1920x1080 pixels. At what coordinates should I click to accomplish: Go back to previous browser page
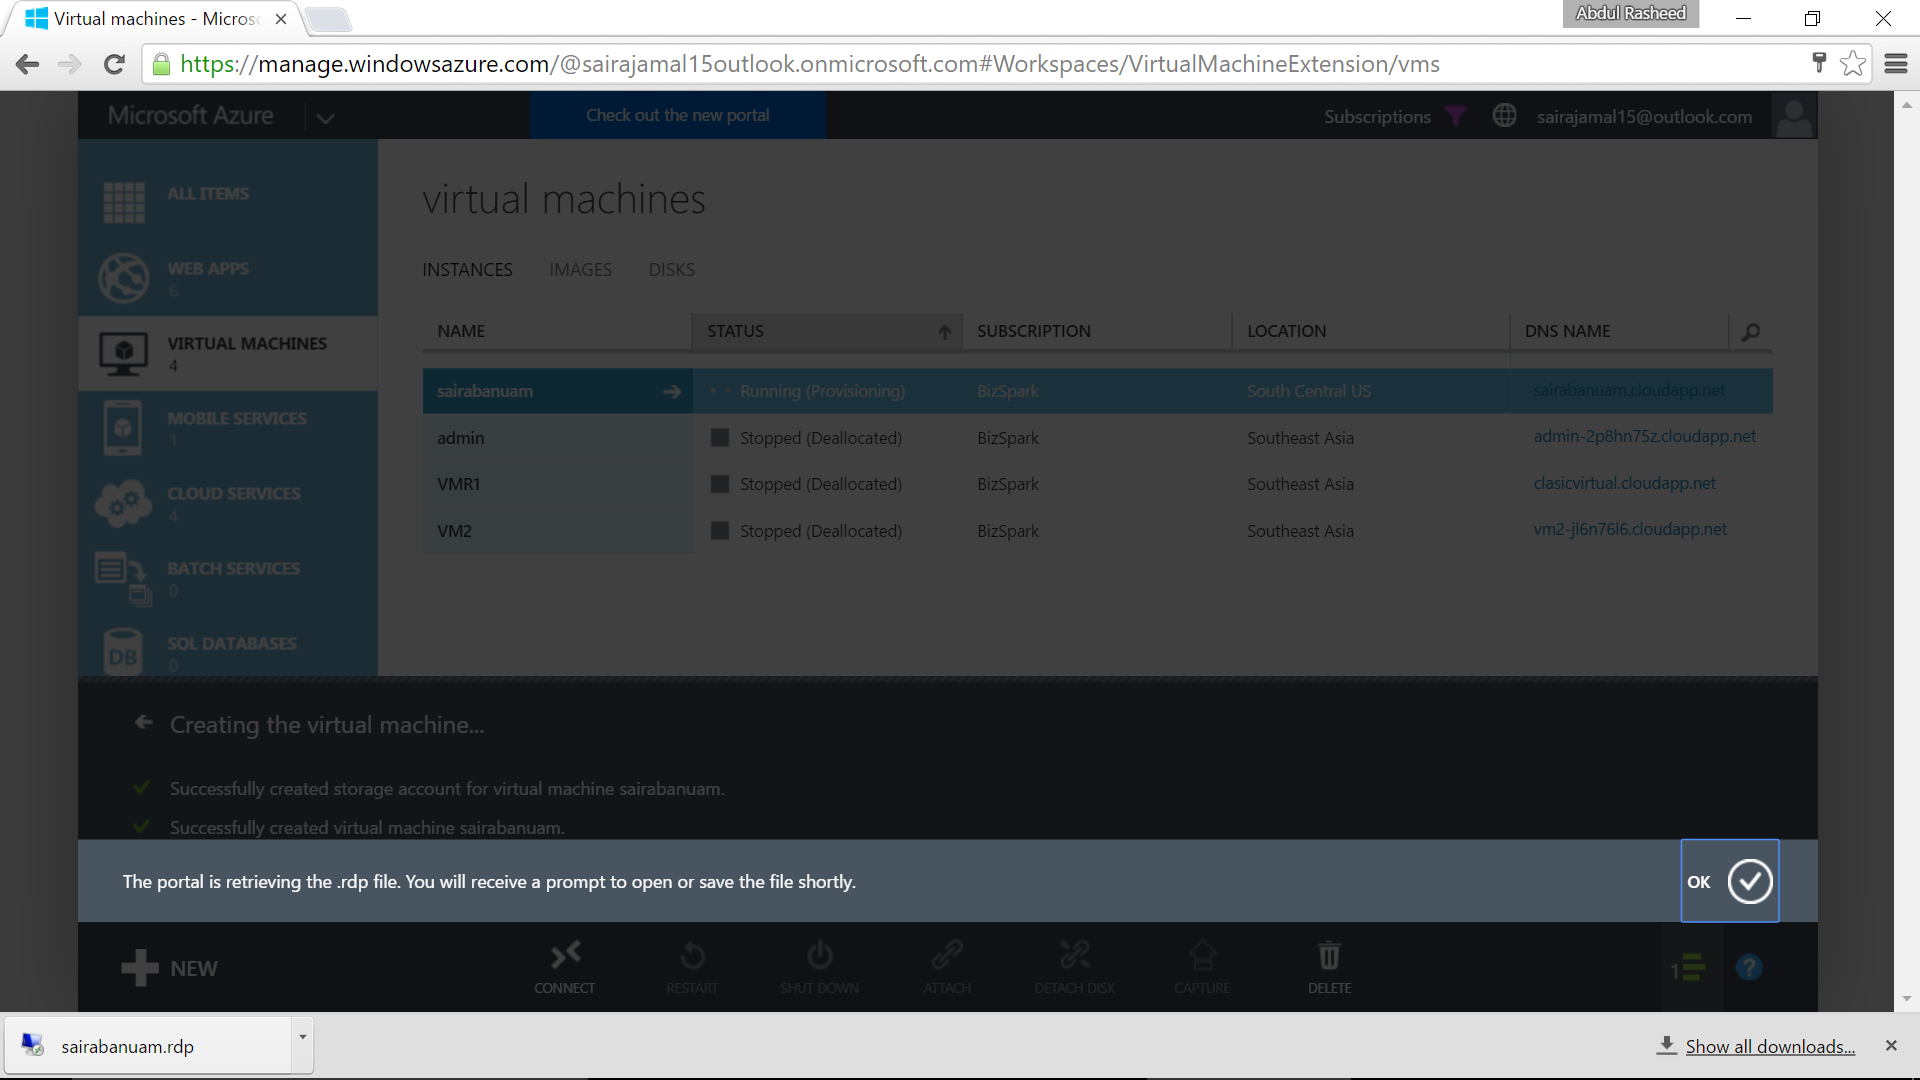click(x=28, y=64)
